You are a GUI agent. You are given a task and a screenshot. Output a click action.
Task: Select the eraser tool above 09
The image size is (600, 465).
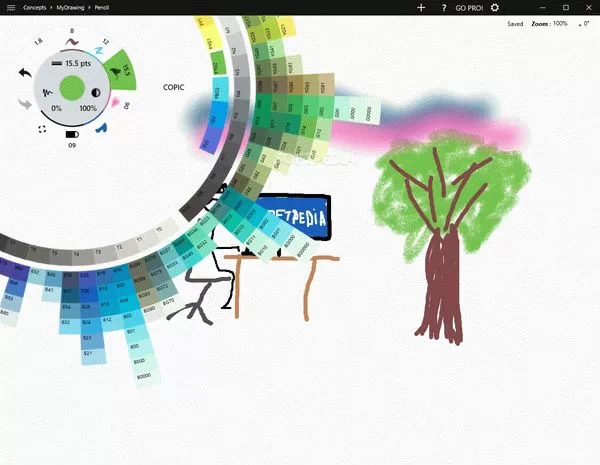pos(72,134)
